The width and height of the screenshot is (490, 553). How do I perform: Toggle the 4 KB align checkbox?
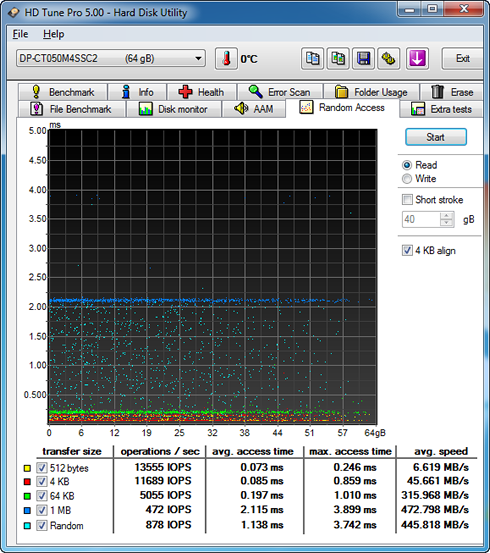click(407, 250)
